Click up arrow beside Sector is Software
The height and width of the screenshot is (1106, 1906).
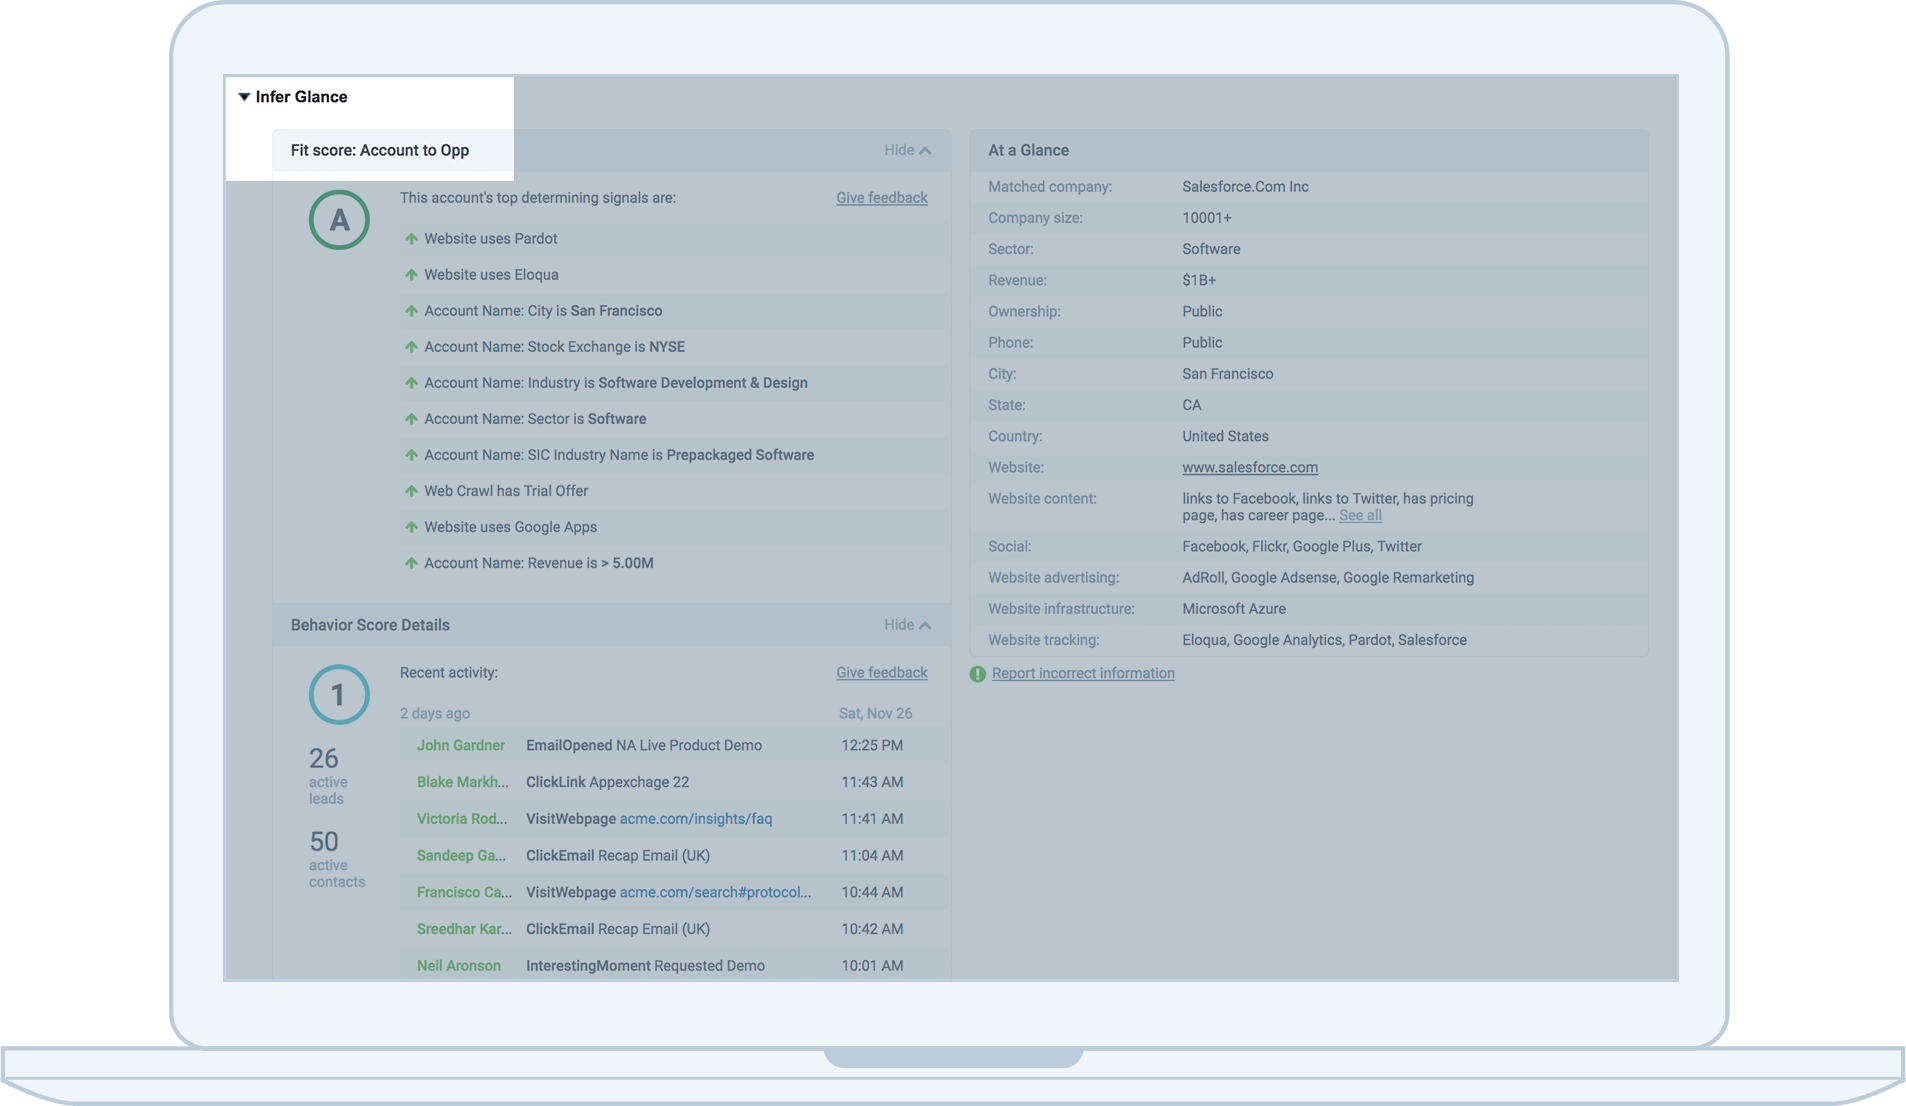(411, 419)
